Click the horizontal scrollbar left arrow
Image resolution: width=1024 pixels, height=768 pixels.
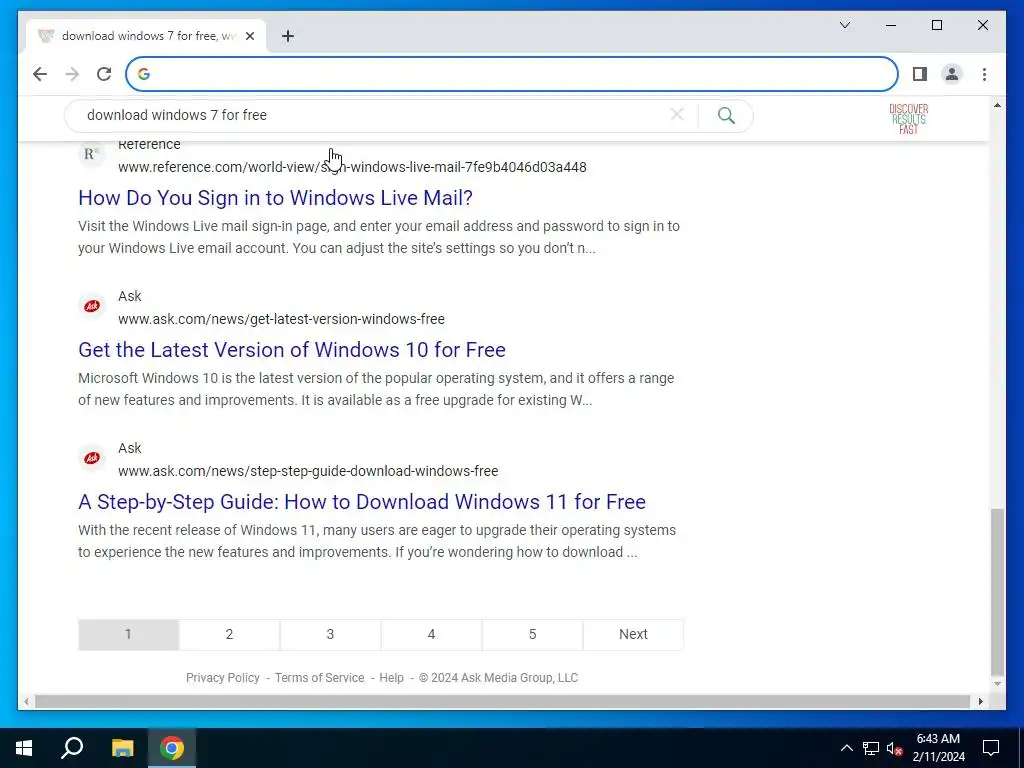(26, 701)
